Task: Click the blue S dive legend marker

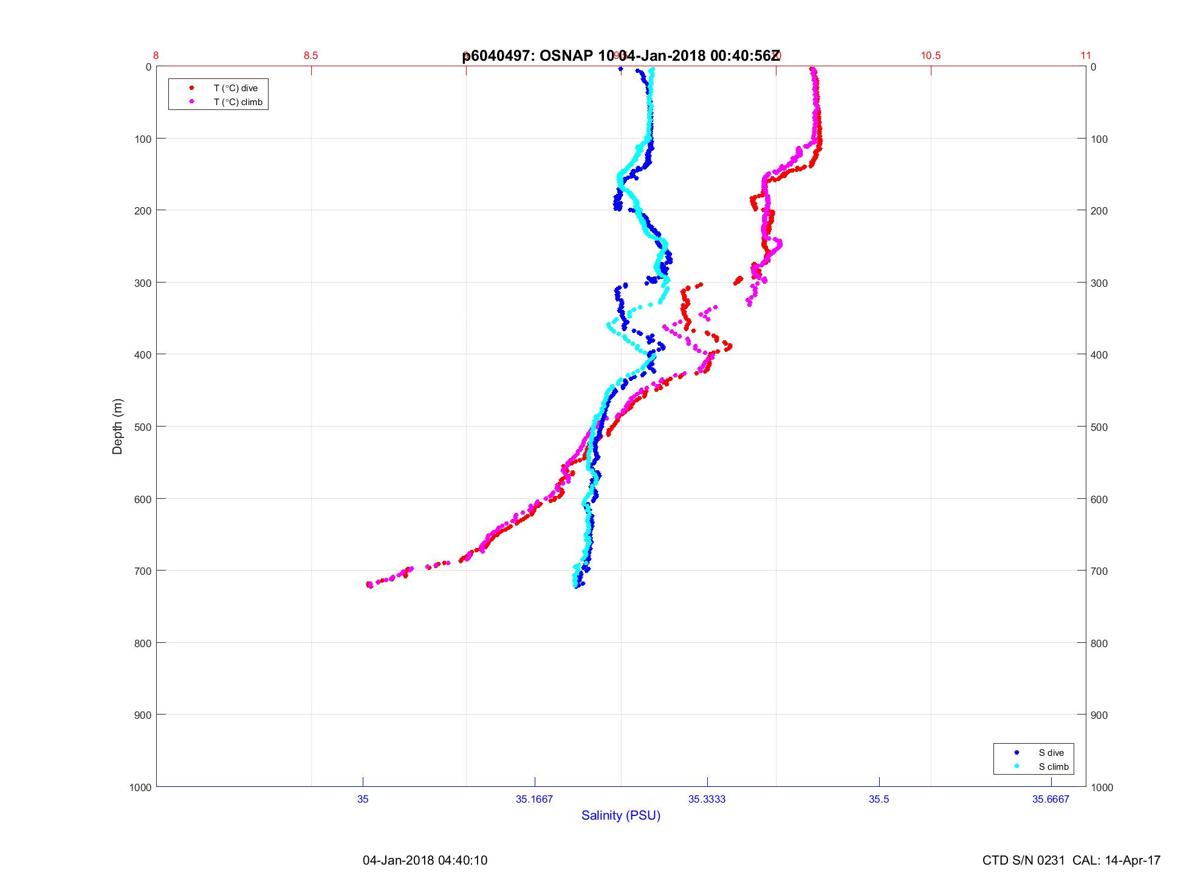Action: (x=1016, y=752)
